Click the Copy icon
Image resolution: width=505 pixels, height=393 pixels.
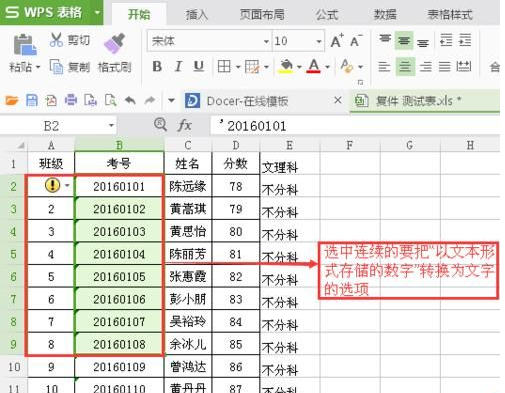click(x=56, y=66)
